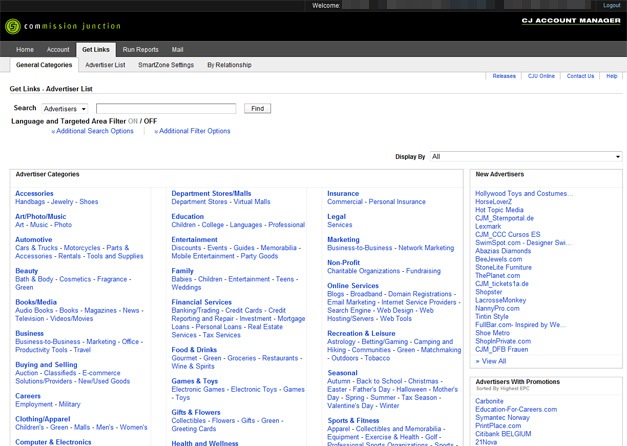Open new advertiser Abazias Diamonds
The width and height of the screenshot is (627, 446).
pyautogui.click(x=503, y=251)
